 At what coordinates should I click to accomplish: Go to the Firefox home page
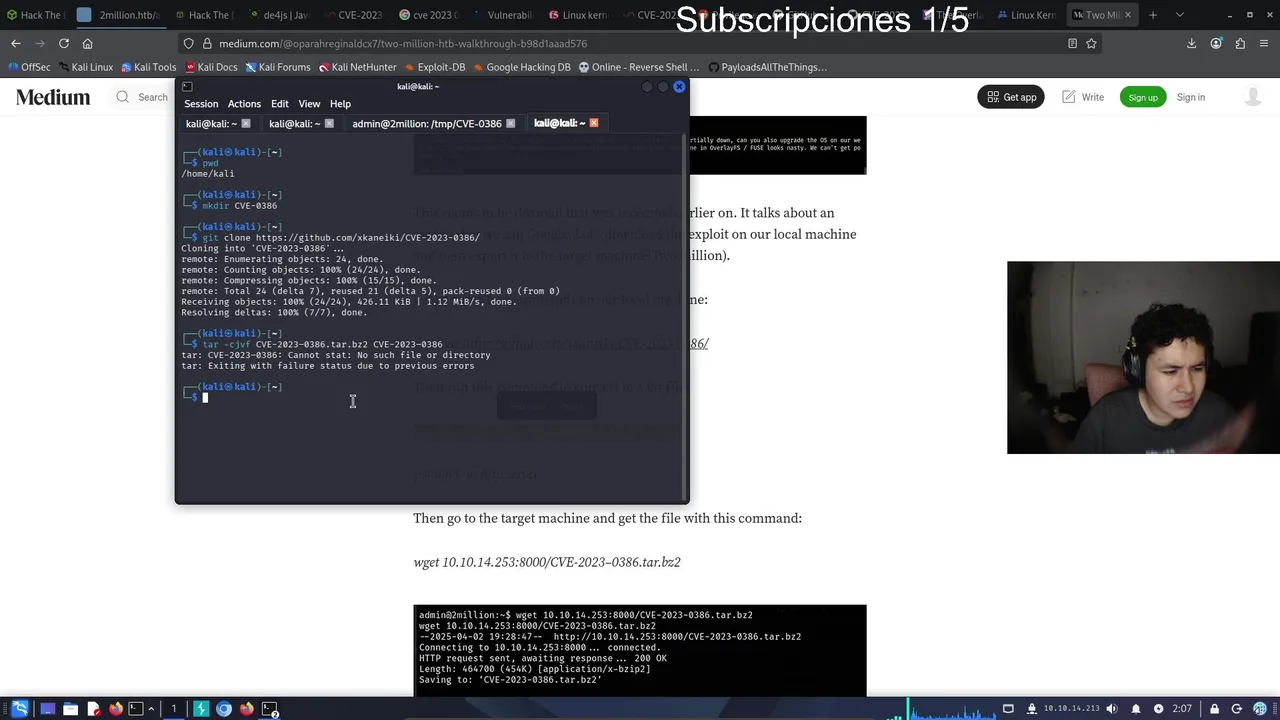click(x=88, y=43)
